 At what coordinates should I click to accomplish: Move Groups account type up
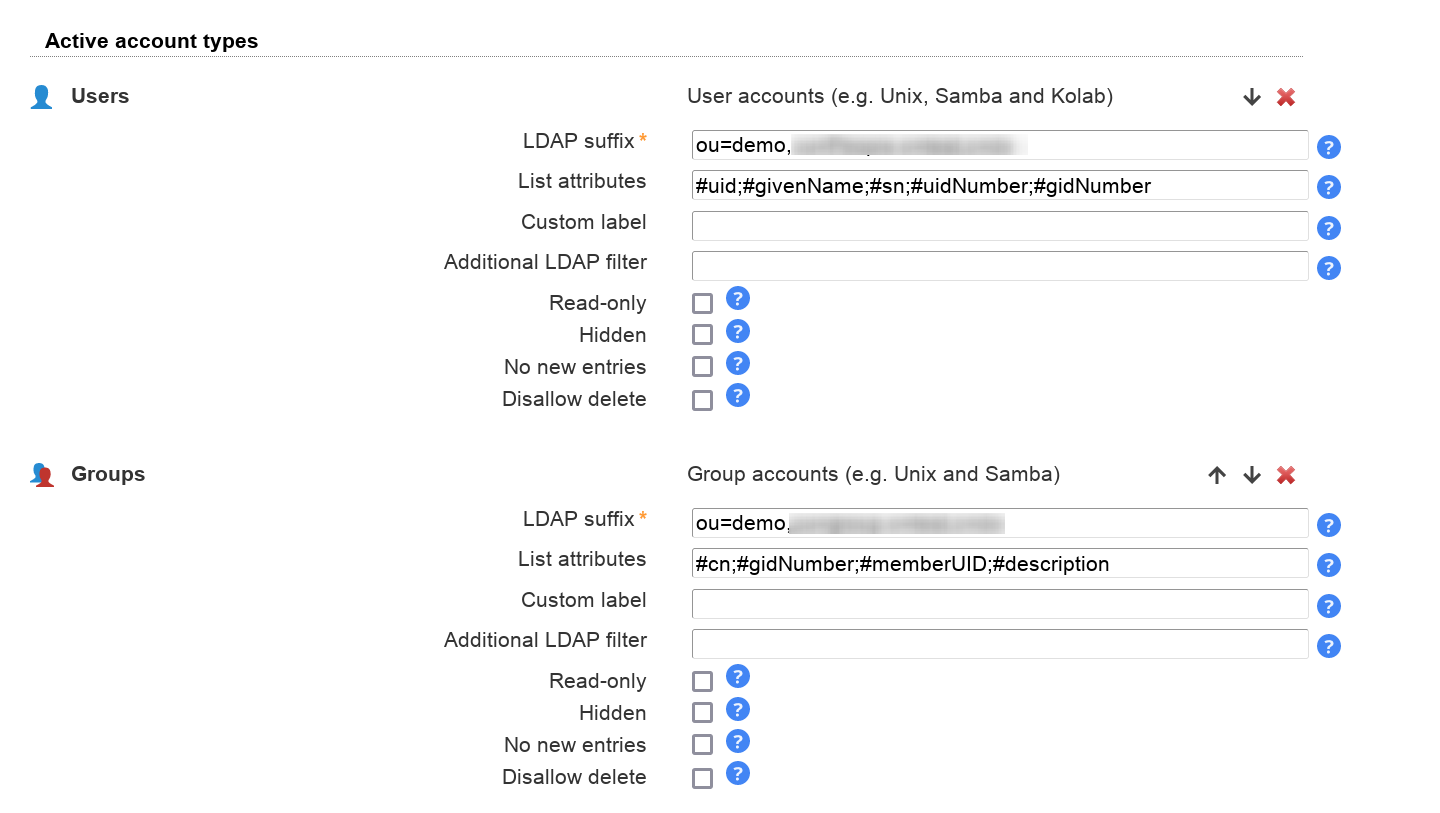tap(1216, 475)
